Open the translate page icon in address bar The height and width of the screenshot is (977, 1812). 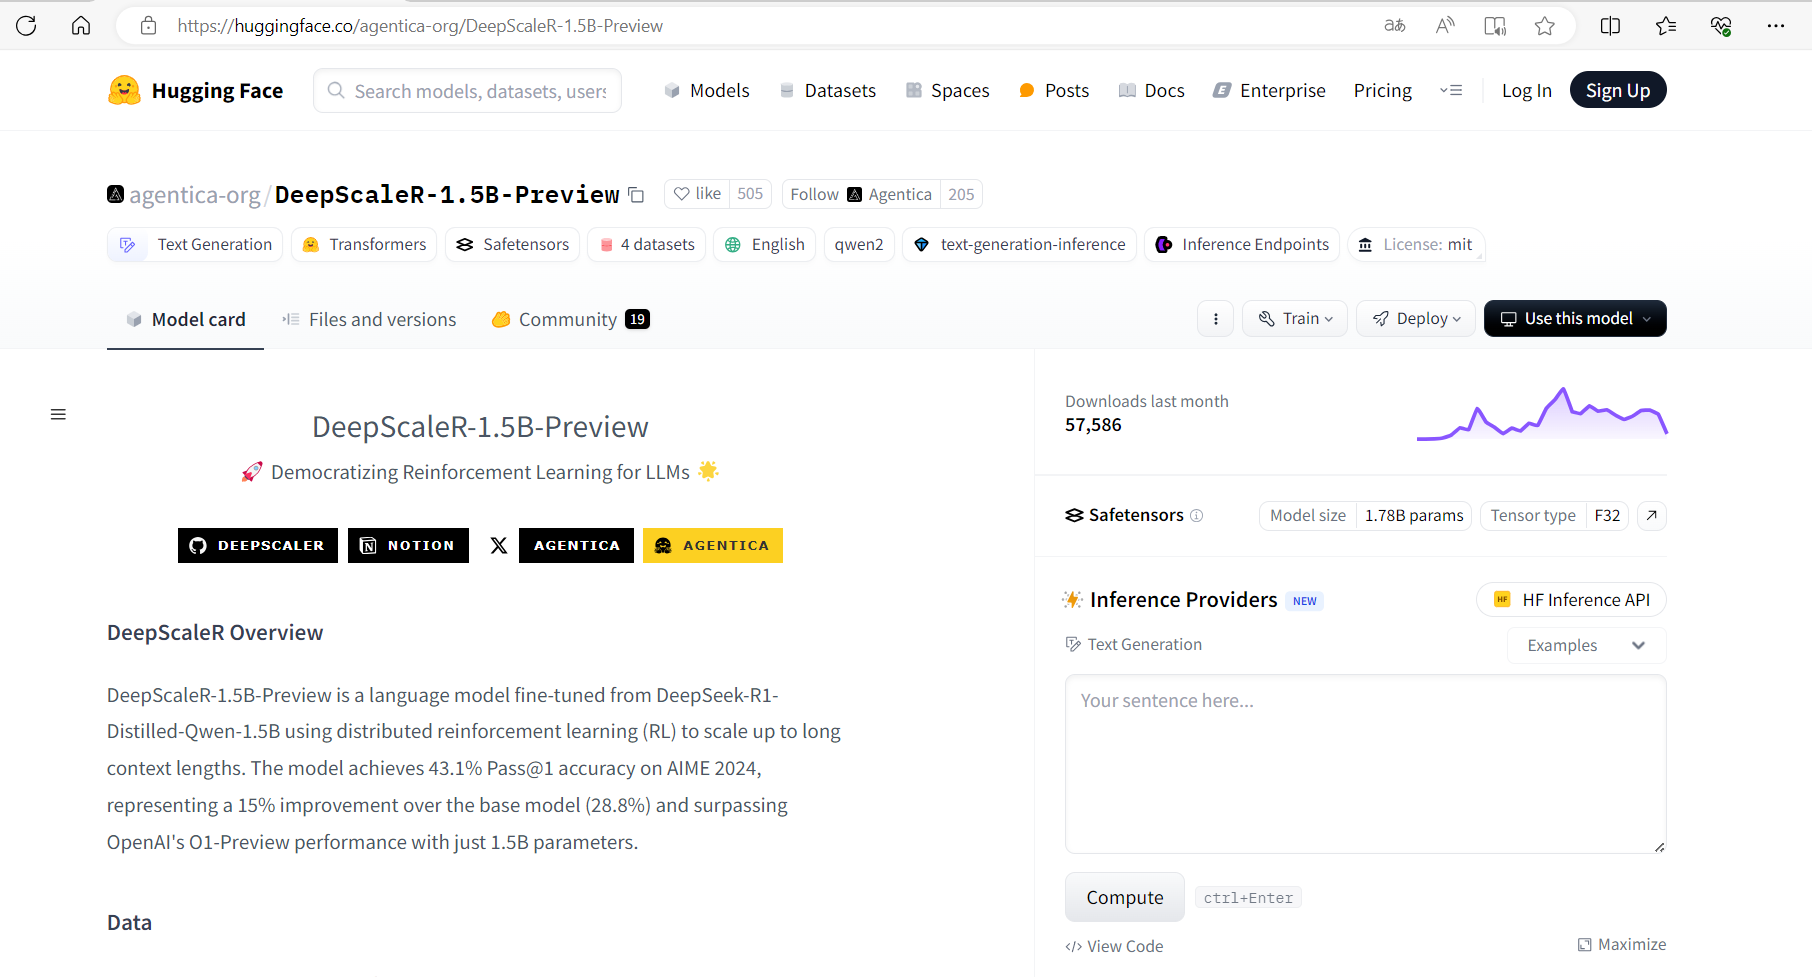click(x=1394, y=26)
